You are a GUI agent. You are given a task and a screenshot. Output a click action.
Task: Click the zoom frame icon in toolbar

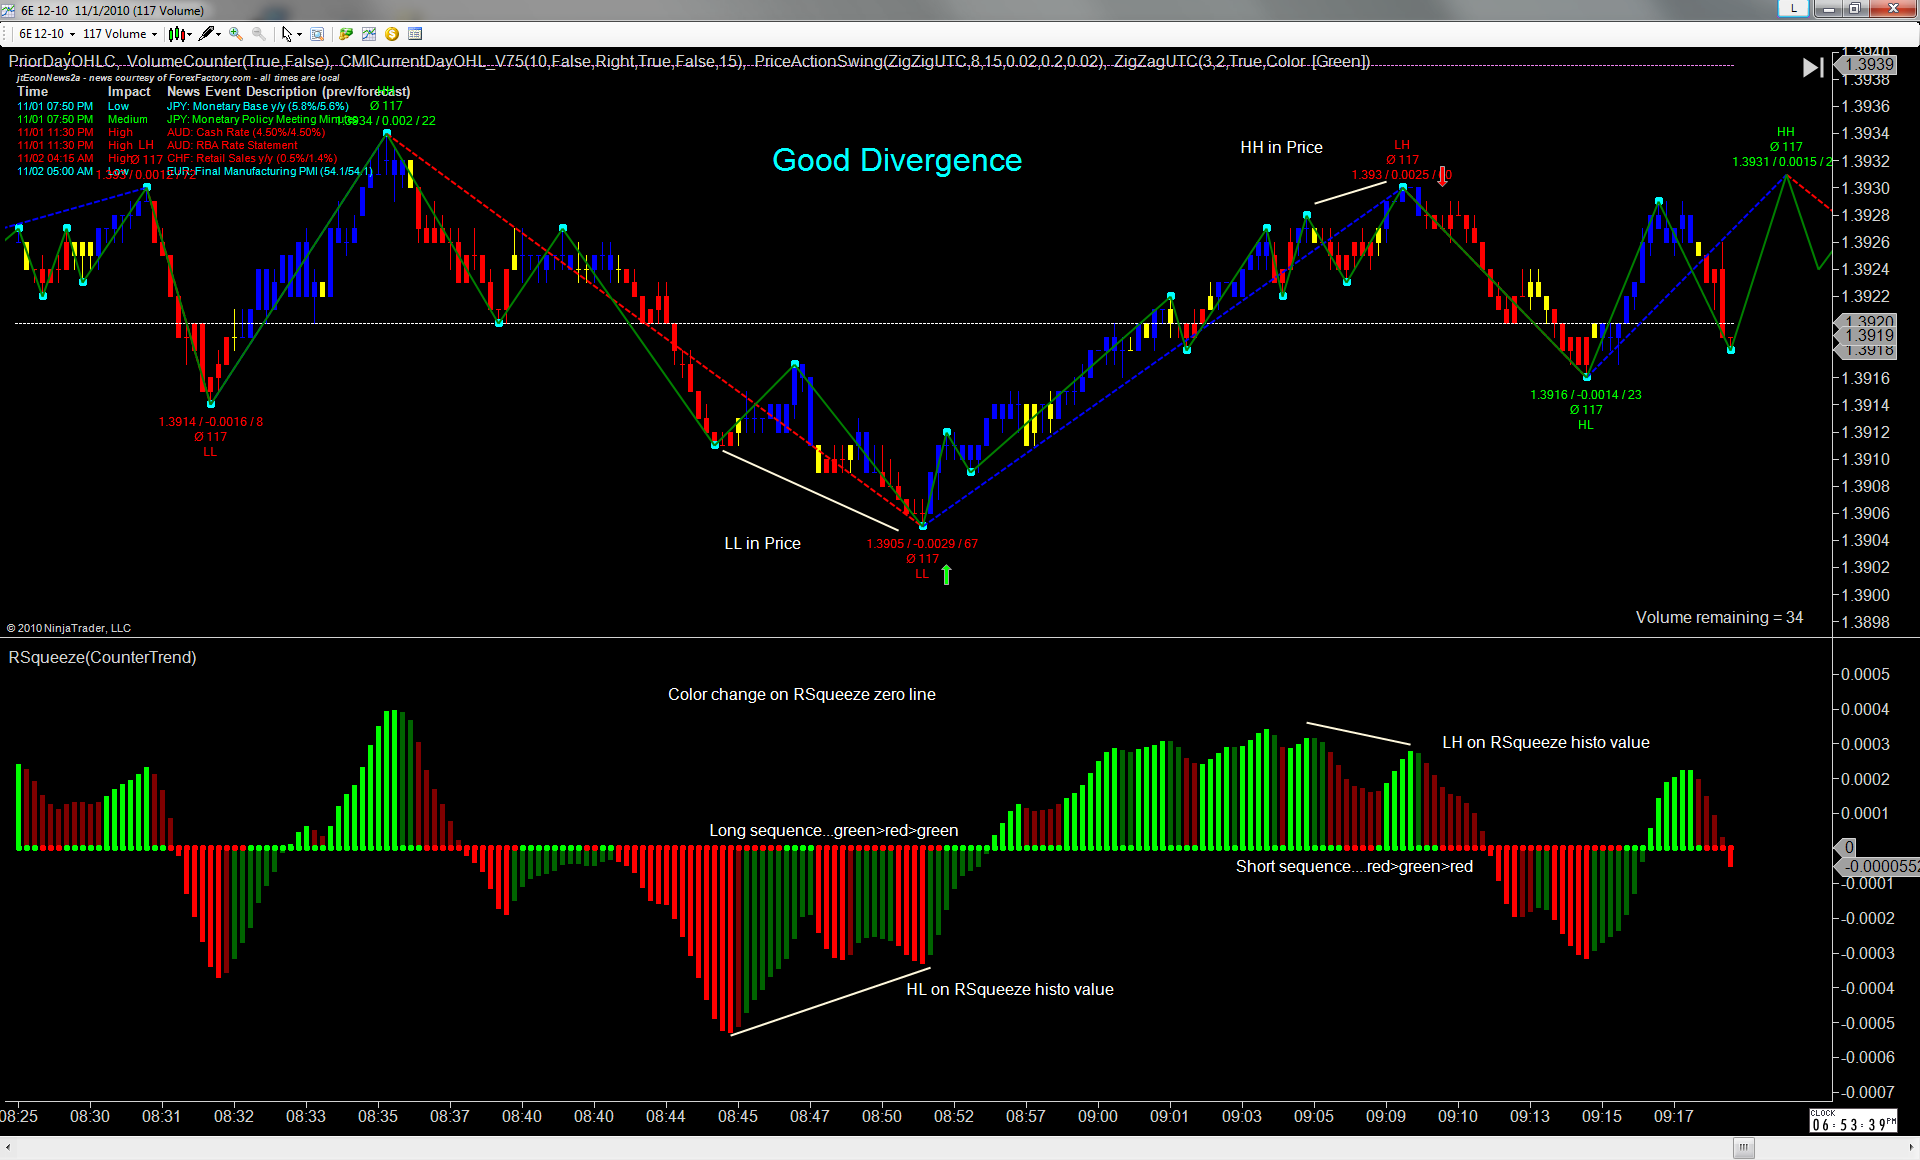(x=317, y=34)
